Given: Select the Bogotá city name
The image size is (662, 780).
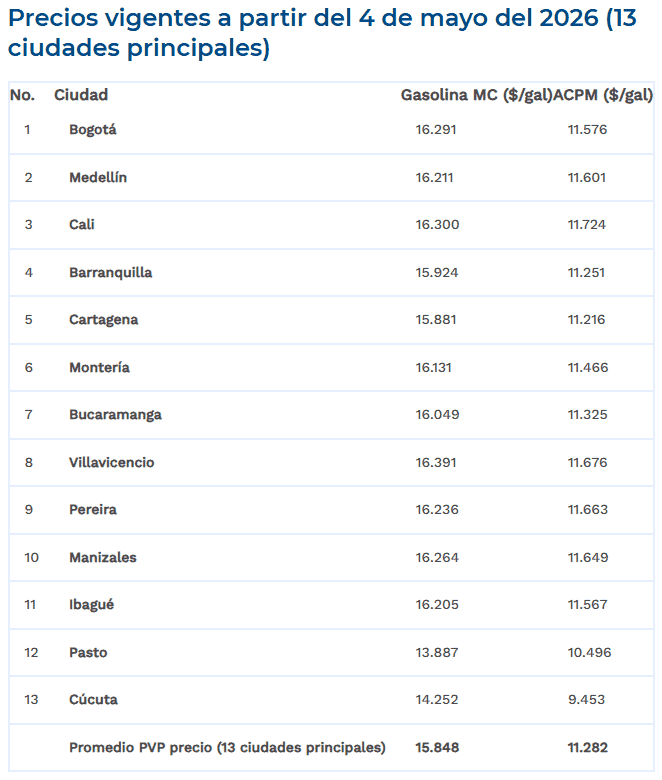Looking at the screenshot, I should (93, 130).
